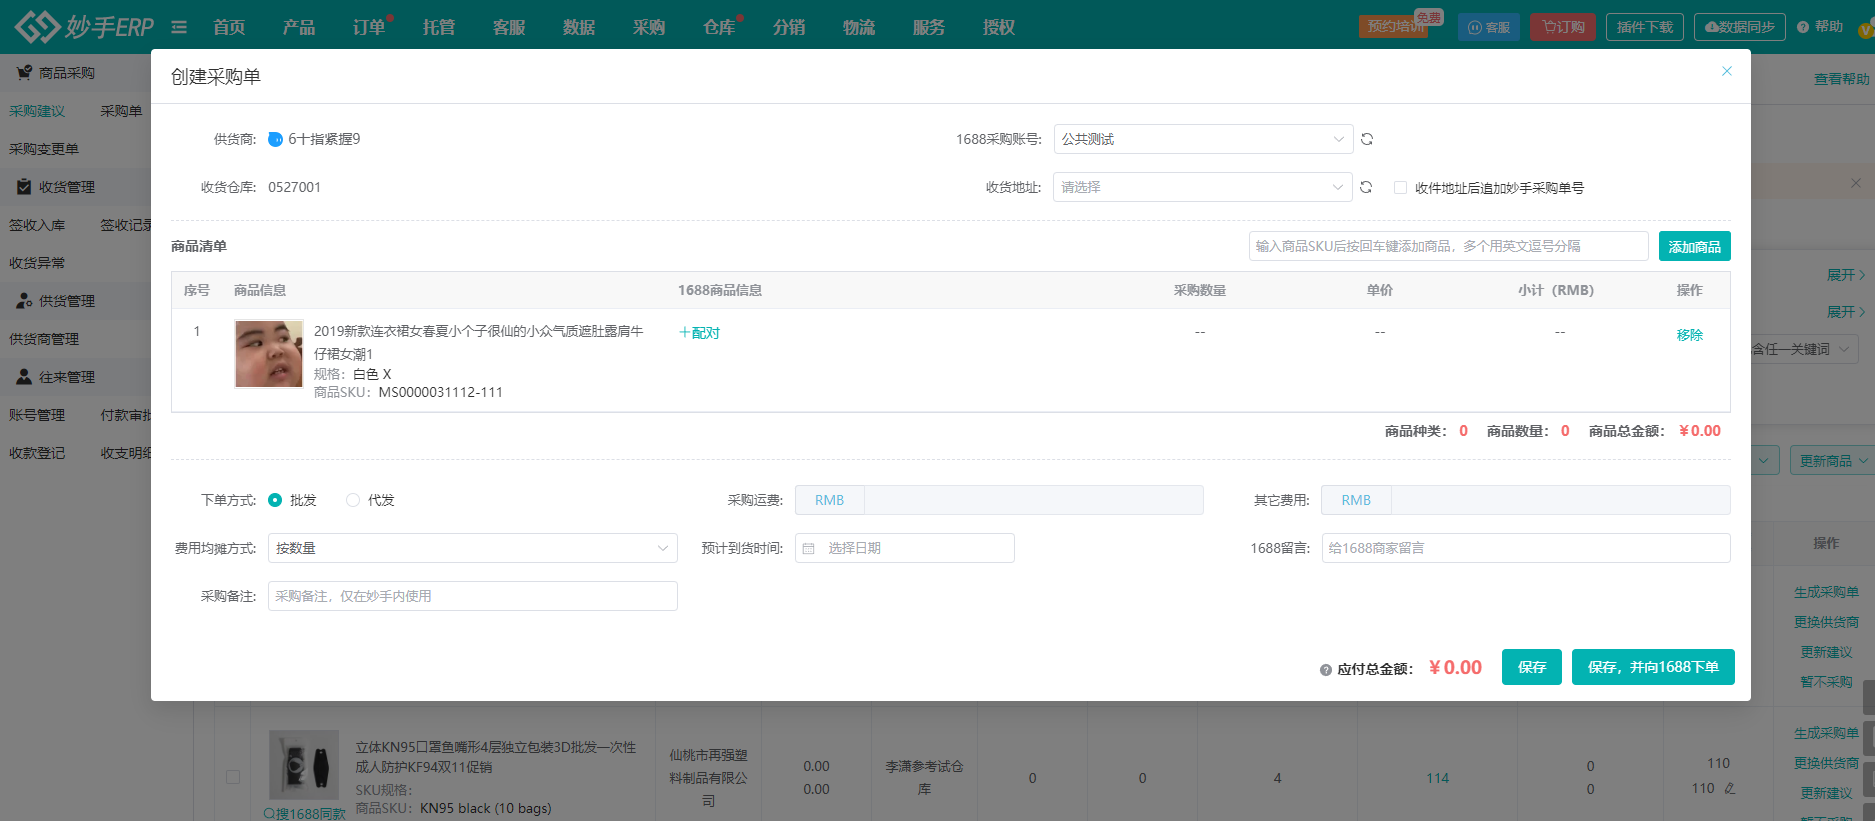The height and width of the screenshot is (821, 1875).
Task: Open 采购变更单 in left sidebar
Action: [x=44, y=149]
